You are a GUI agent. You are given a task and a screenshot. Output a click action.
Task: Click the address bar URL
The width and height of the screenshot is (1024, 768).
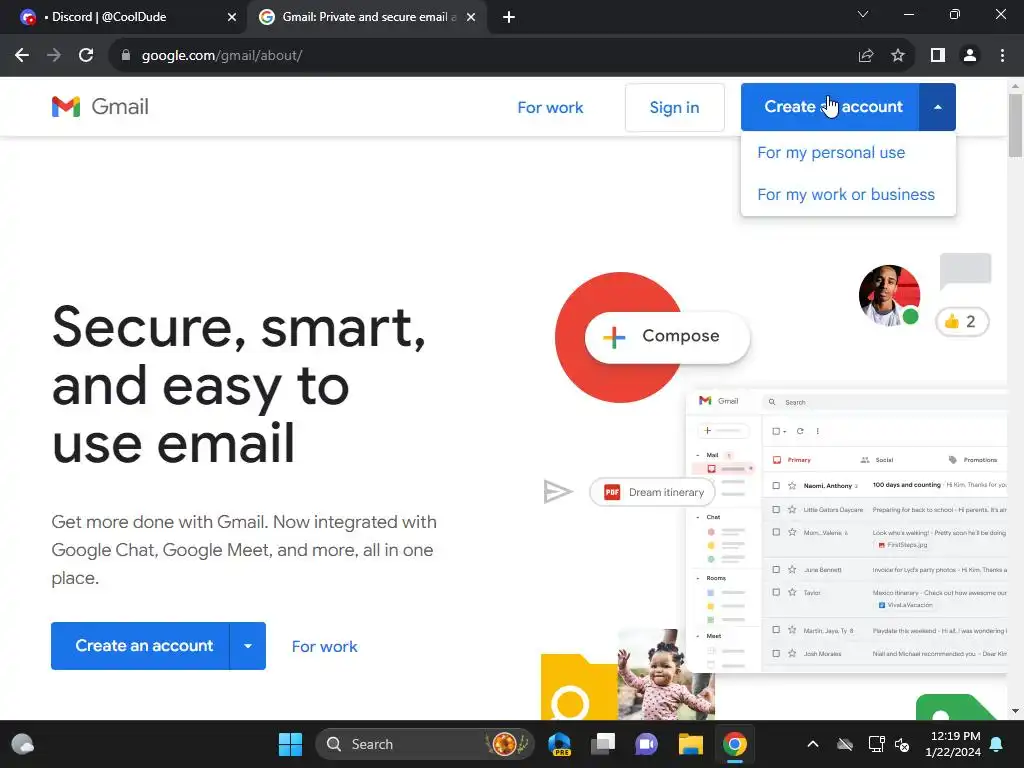222,56
